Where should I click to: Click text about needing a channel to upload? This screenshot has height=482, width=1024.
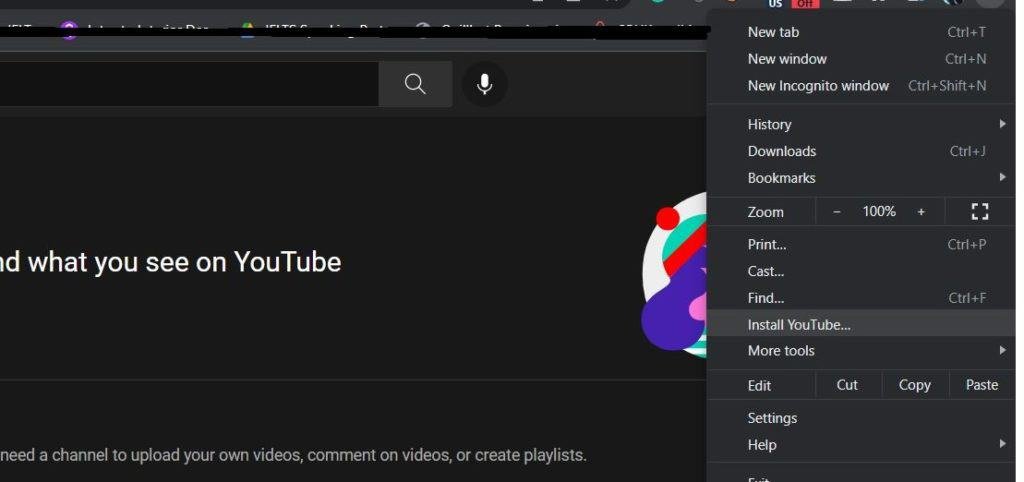[293, 455]
